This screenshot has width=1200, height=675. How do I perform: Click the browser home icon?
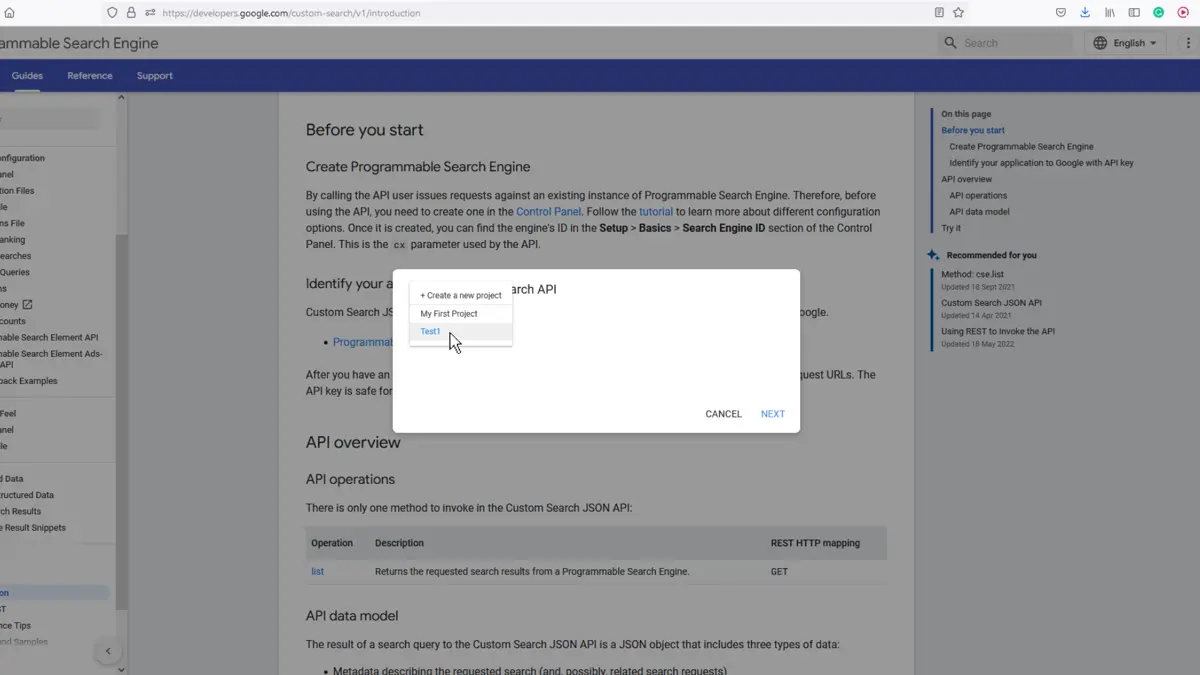10,13
